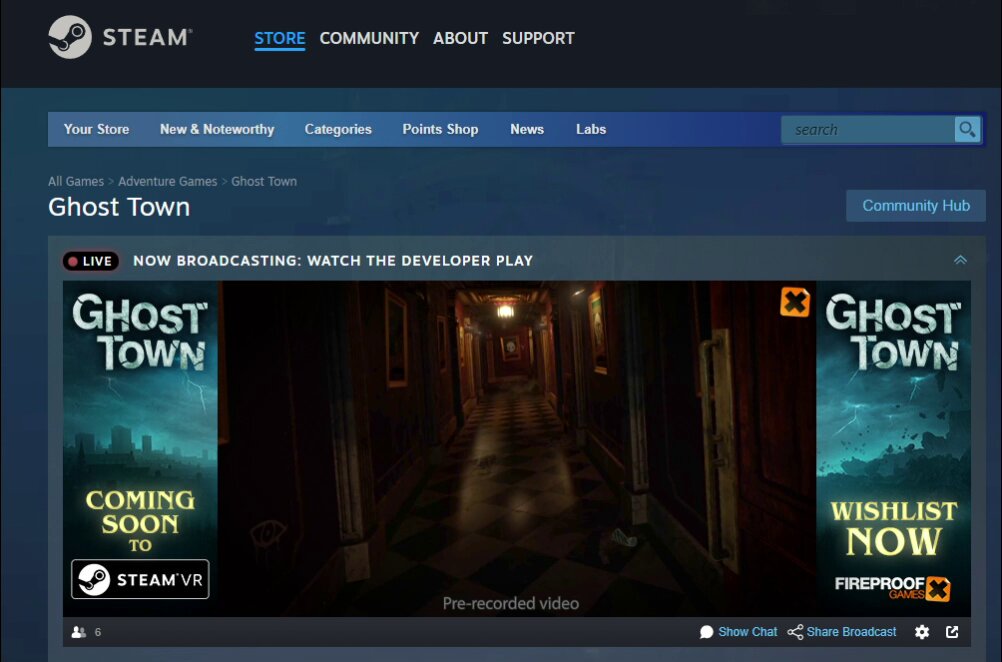The image size is (1002, 662).
Task: Click the search magnifier icon
Action: [967, 130]
